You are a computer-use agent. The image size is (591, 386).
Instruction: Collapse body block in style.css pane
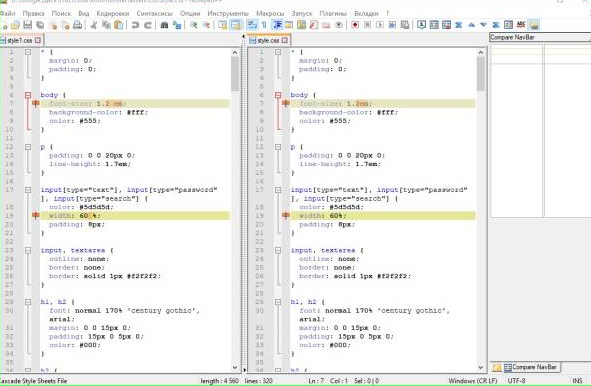coord(278,95)
